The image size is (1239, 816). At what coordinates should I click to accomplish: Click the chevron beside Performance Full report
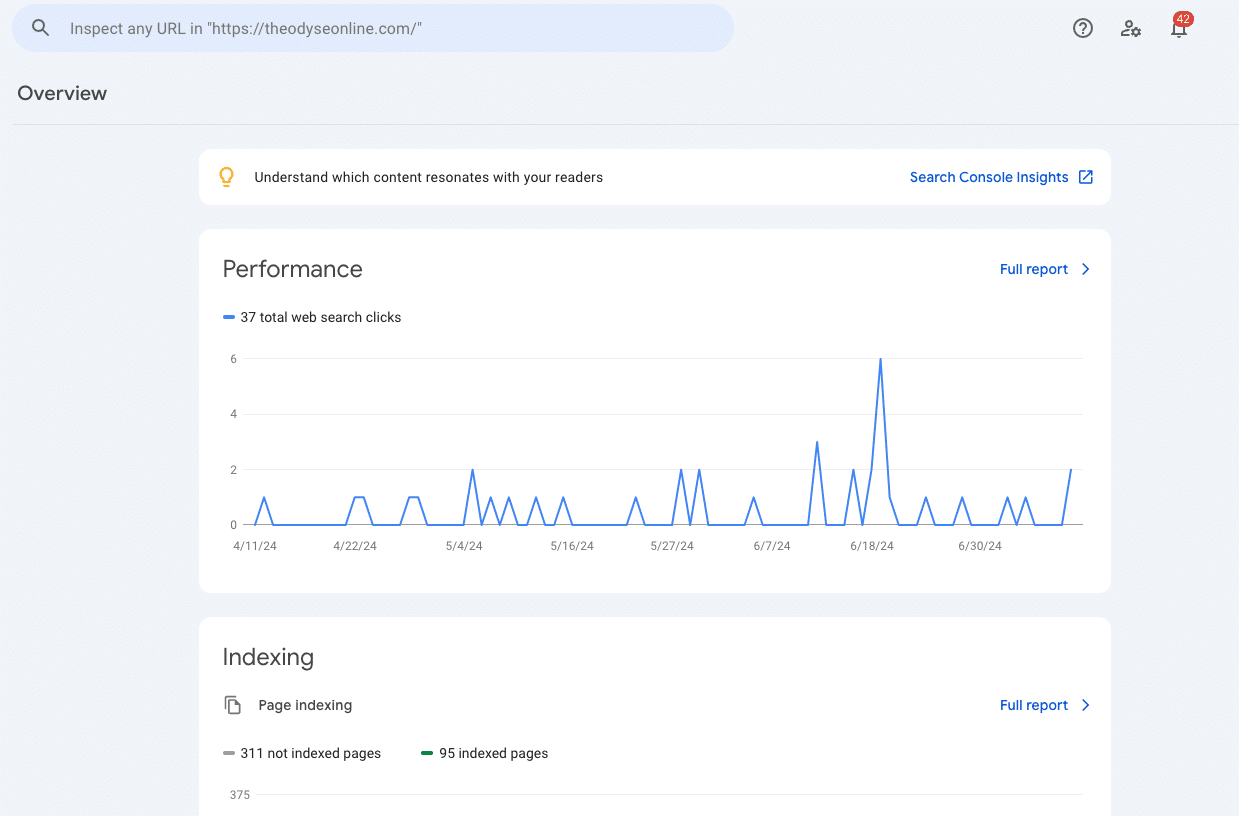tap(1086, 269)
